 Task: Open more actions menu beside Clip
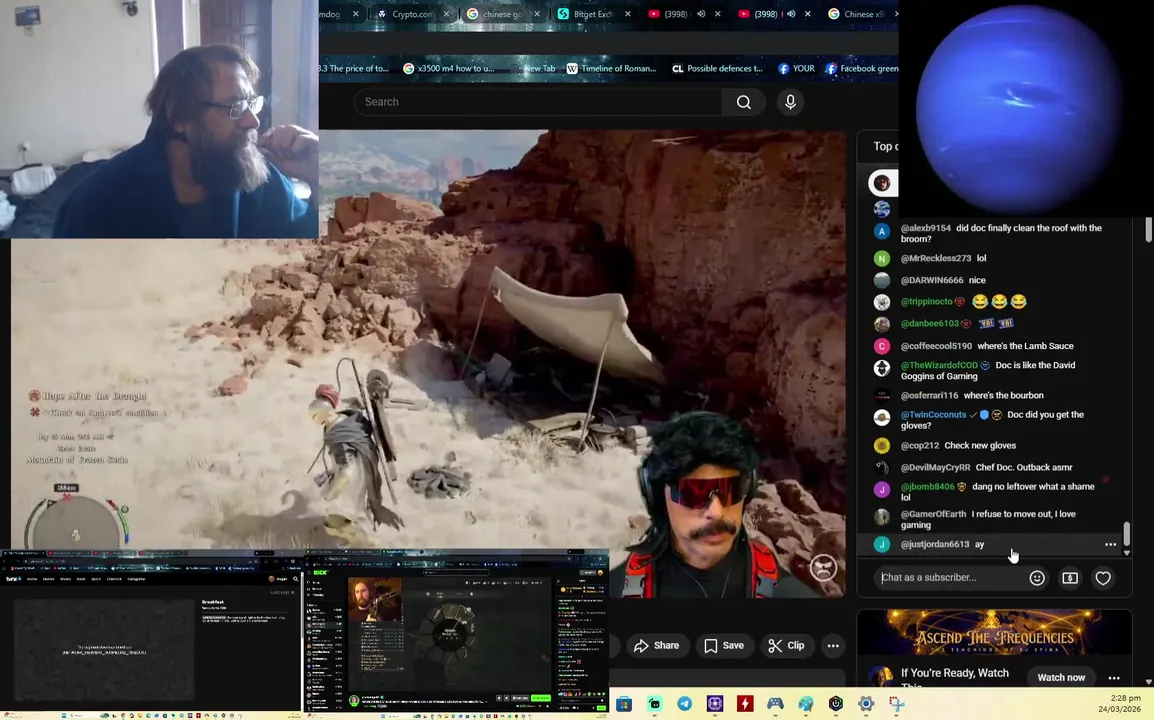[x=833, y=646]
